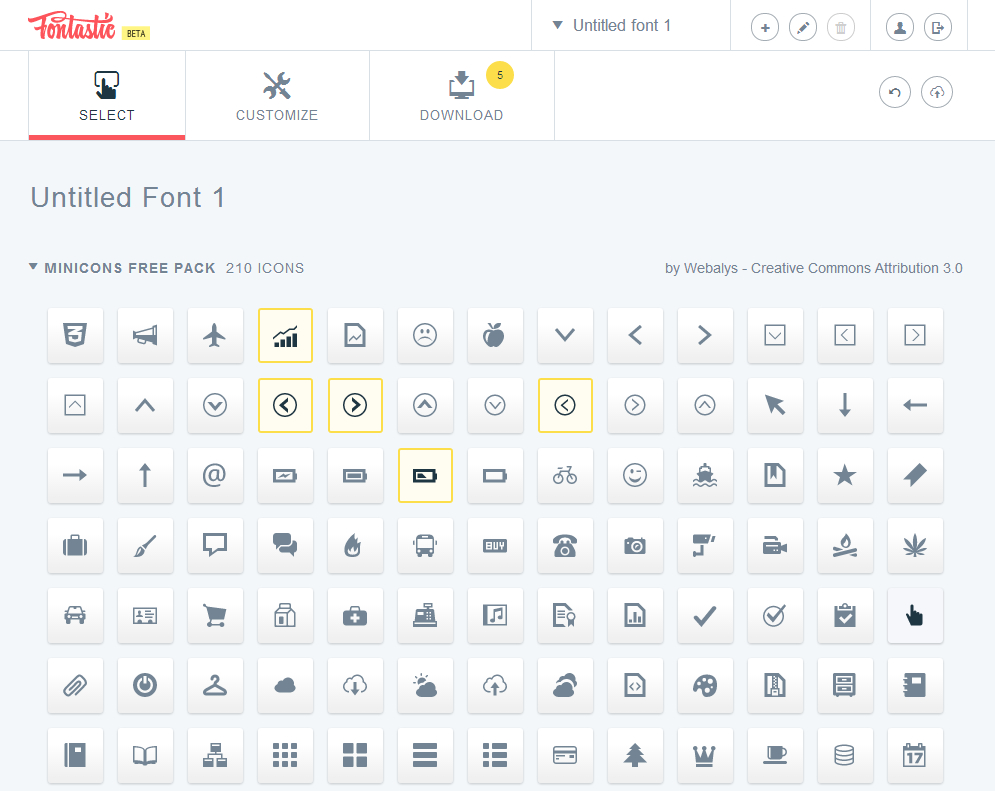Open the Untitled font 1 dropdown
The height and width of the screenshot is (791, 995).
pos(613,26)
